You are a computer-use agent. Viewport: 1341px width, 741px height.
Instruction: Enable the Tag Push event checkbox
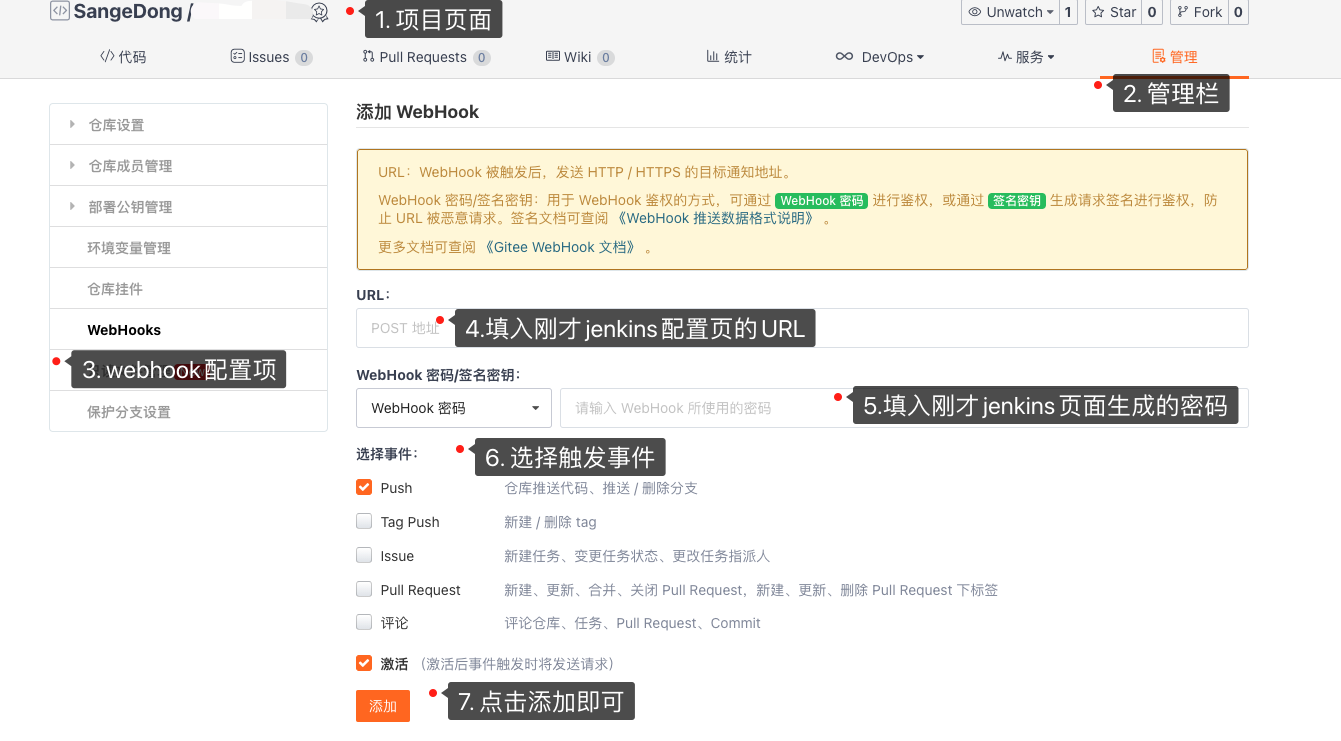[x=364, y=522]
